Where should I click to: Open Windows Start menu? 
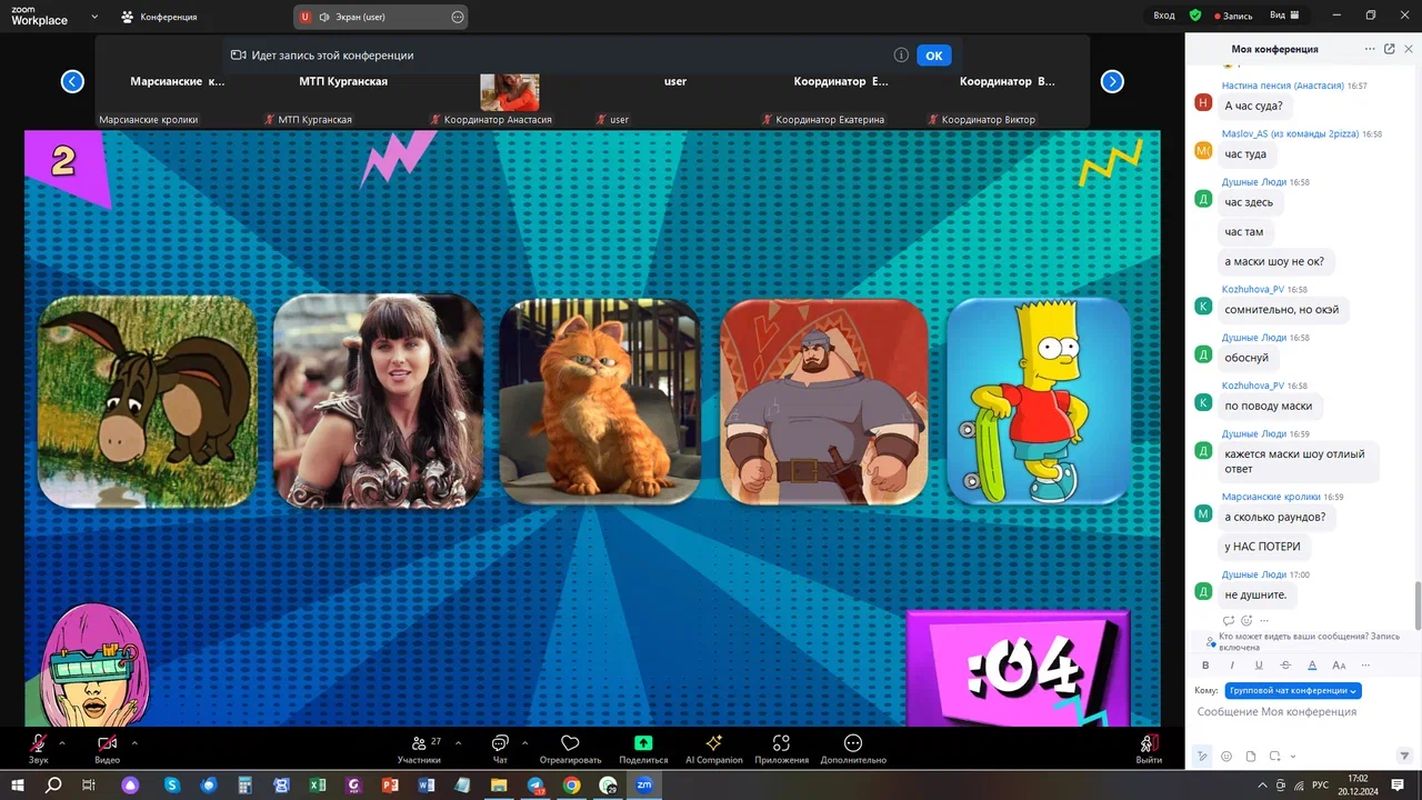pyautogui.click(x=18, y=785)
